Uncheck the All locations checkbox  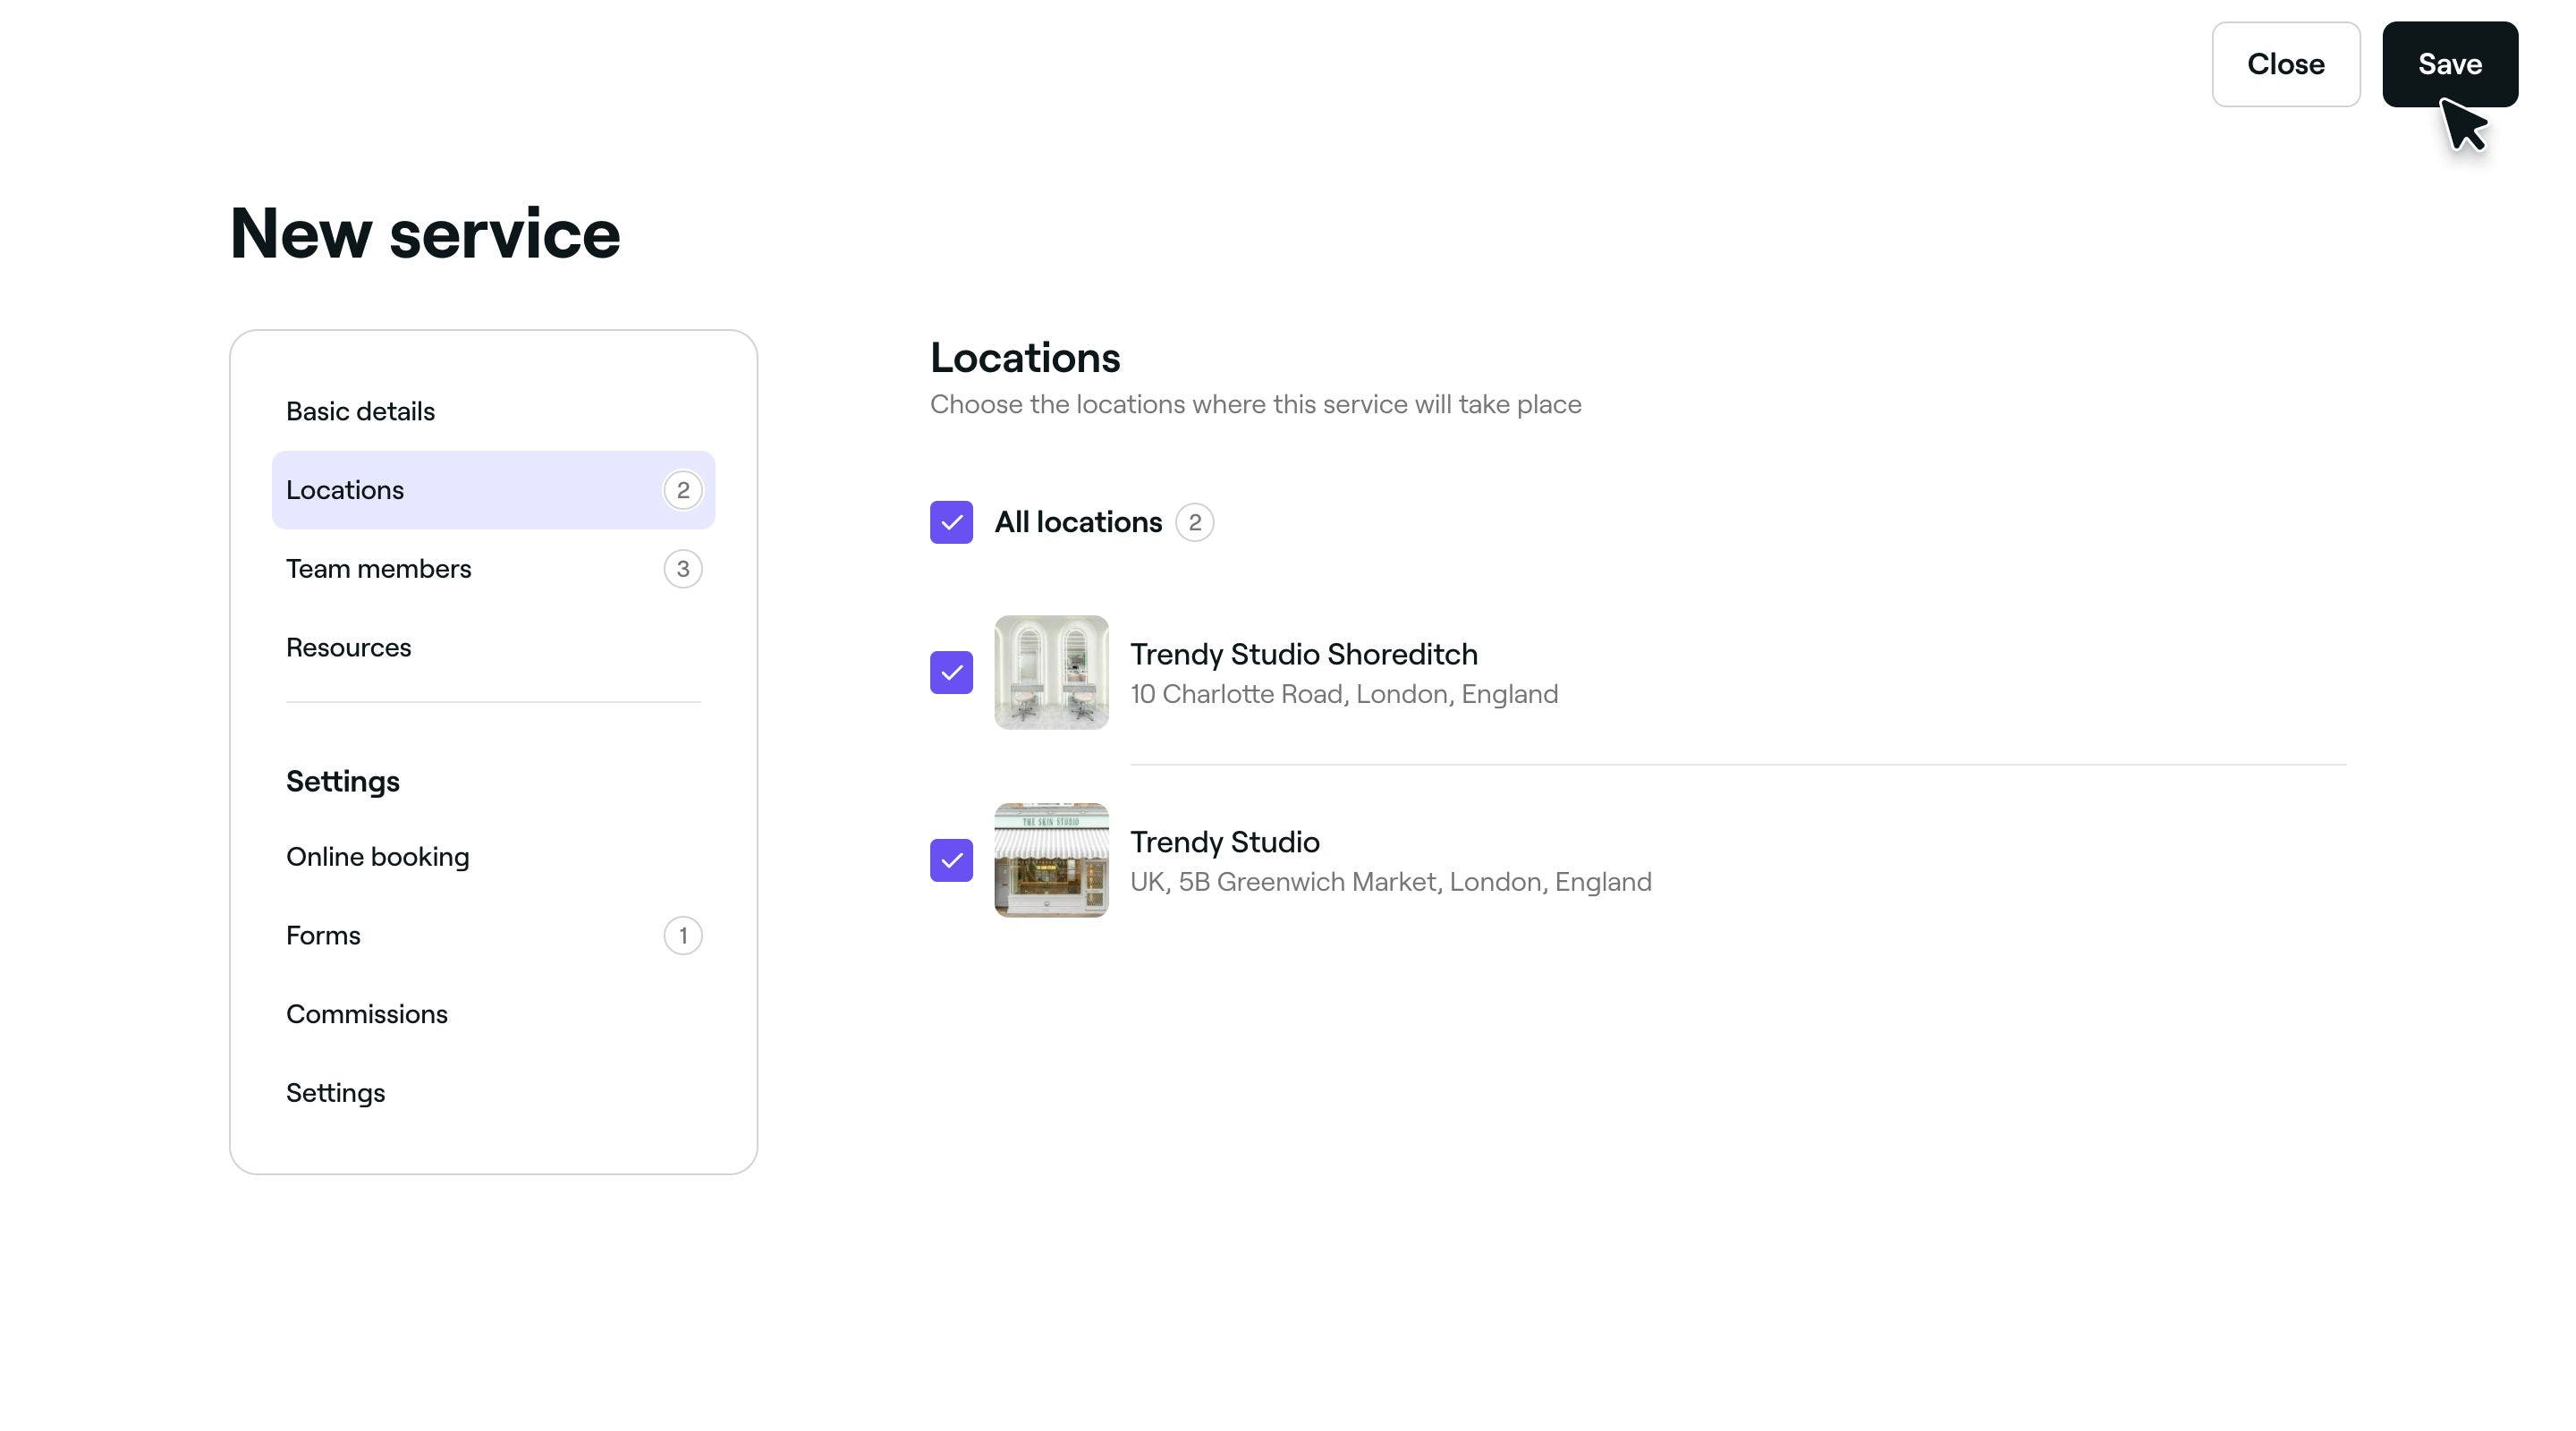pyautogui.click(x=951, y=522)
